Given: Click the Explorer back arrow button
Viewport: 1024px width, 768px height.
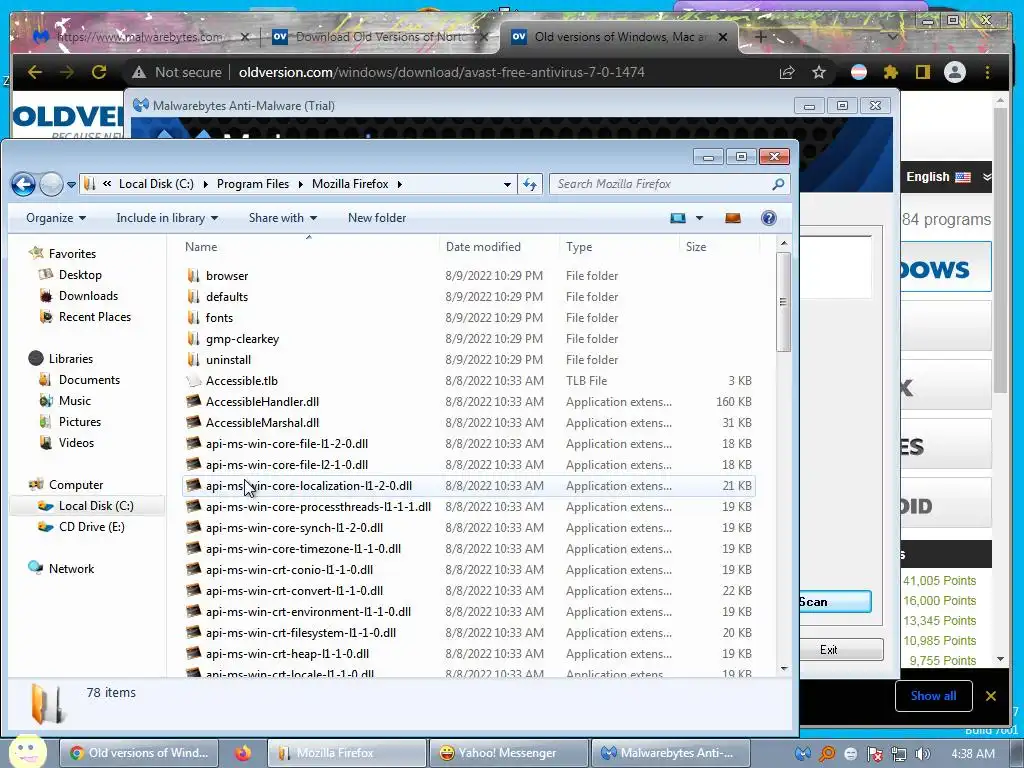Looking at the screenshot, I should click(24, 185).
